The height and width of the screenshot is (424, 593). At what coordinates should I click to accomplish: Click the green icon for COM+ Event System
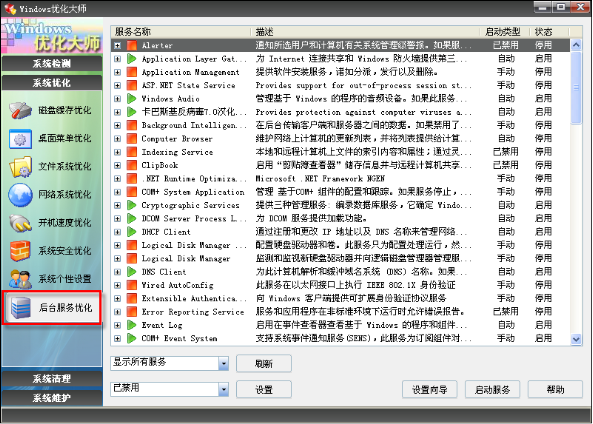pyautogui.click(x=131, y=338)
